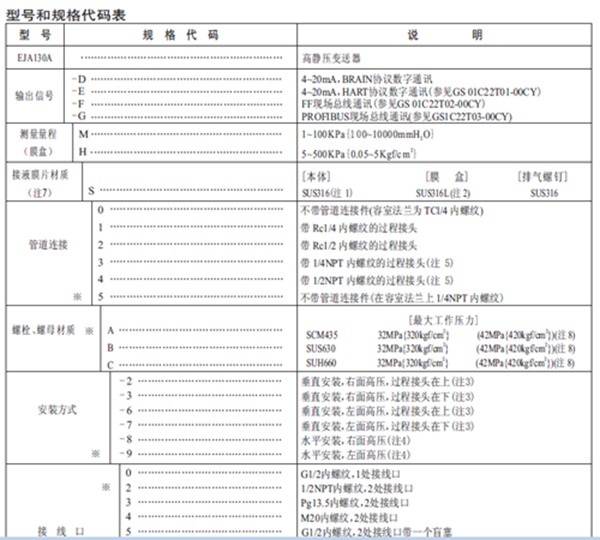Image resolution: width=600 pixels, height=540 pixels.
Task: Select the 规格代码 column header
Action: [x=181, y=35]
